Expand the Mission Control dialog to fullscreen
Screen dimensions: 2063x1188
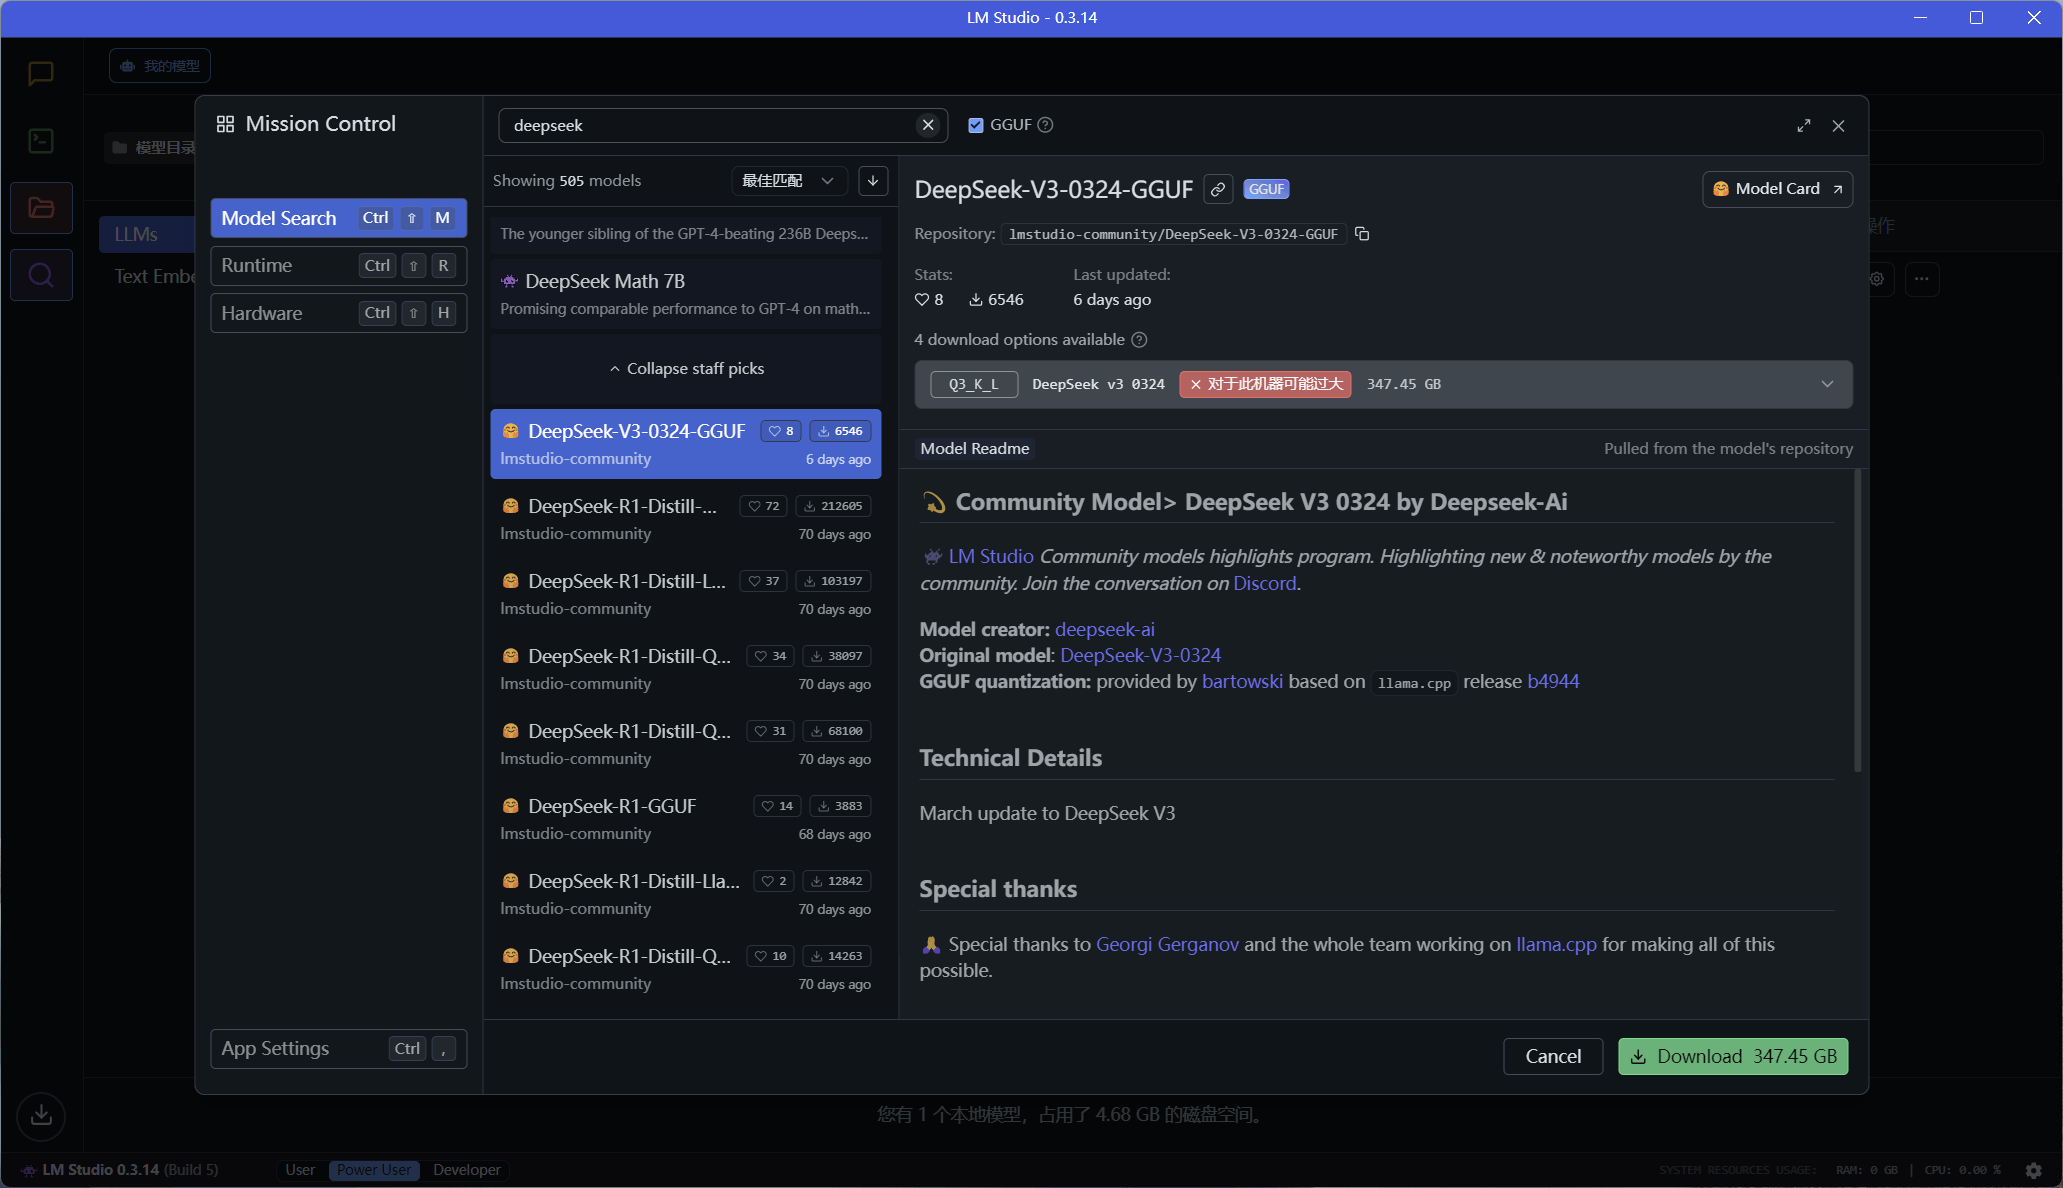1803,126
